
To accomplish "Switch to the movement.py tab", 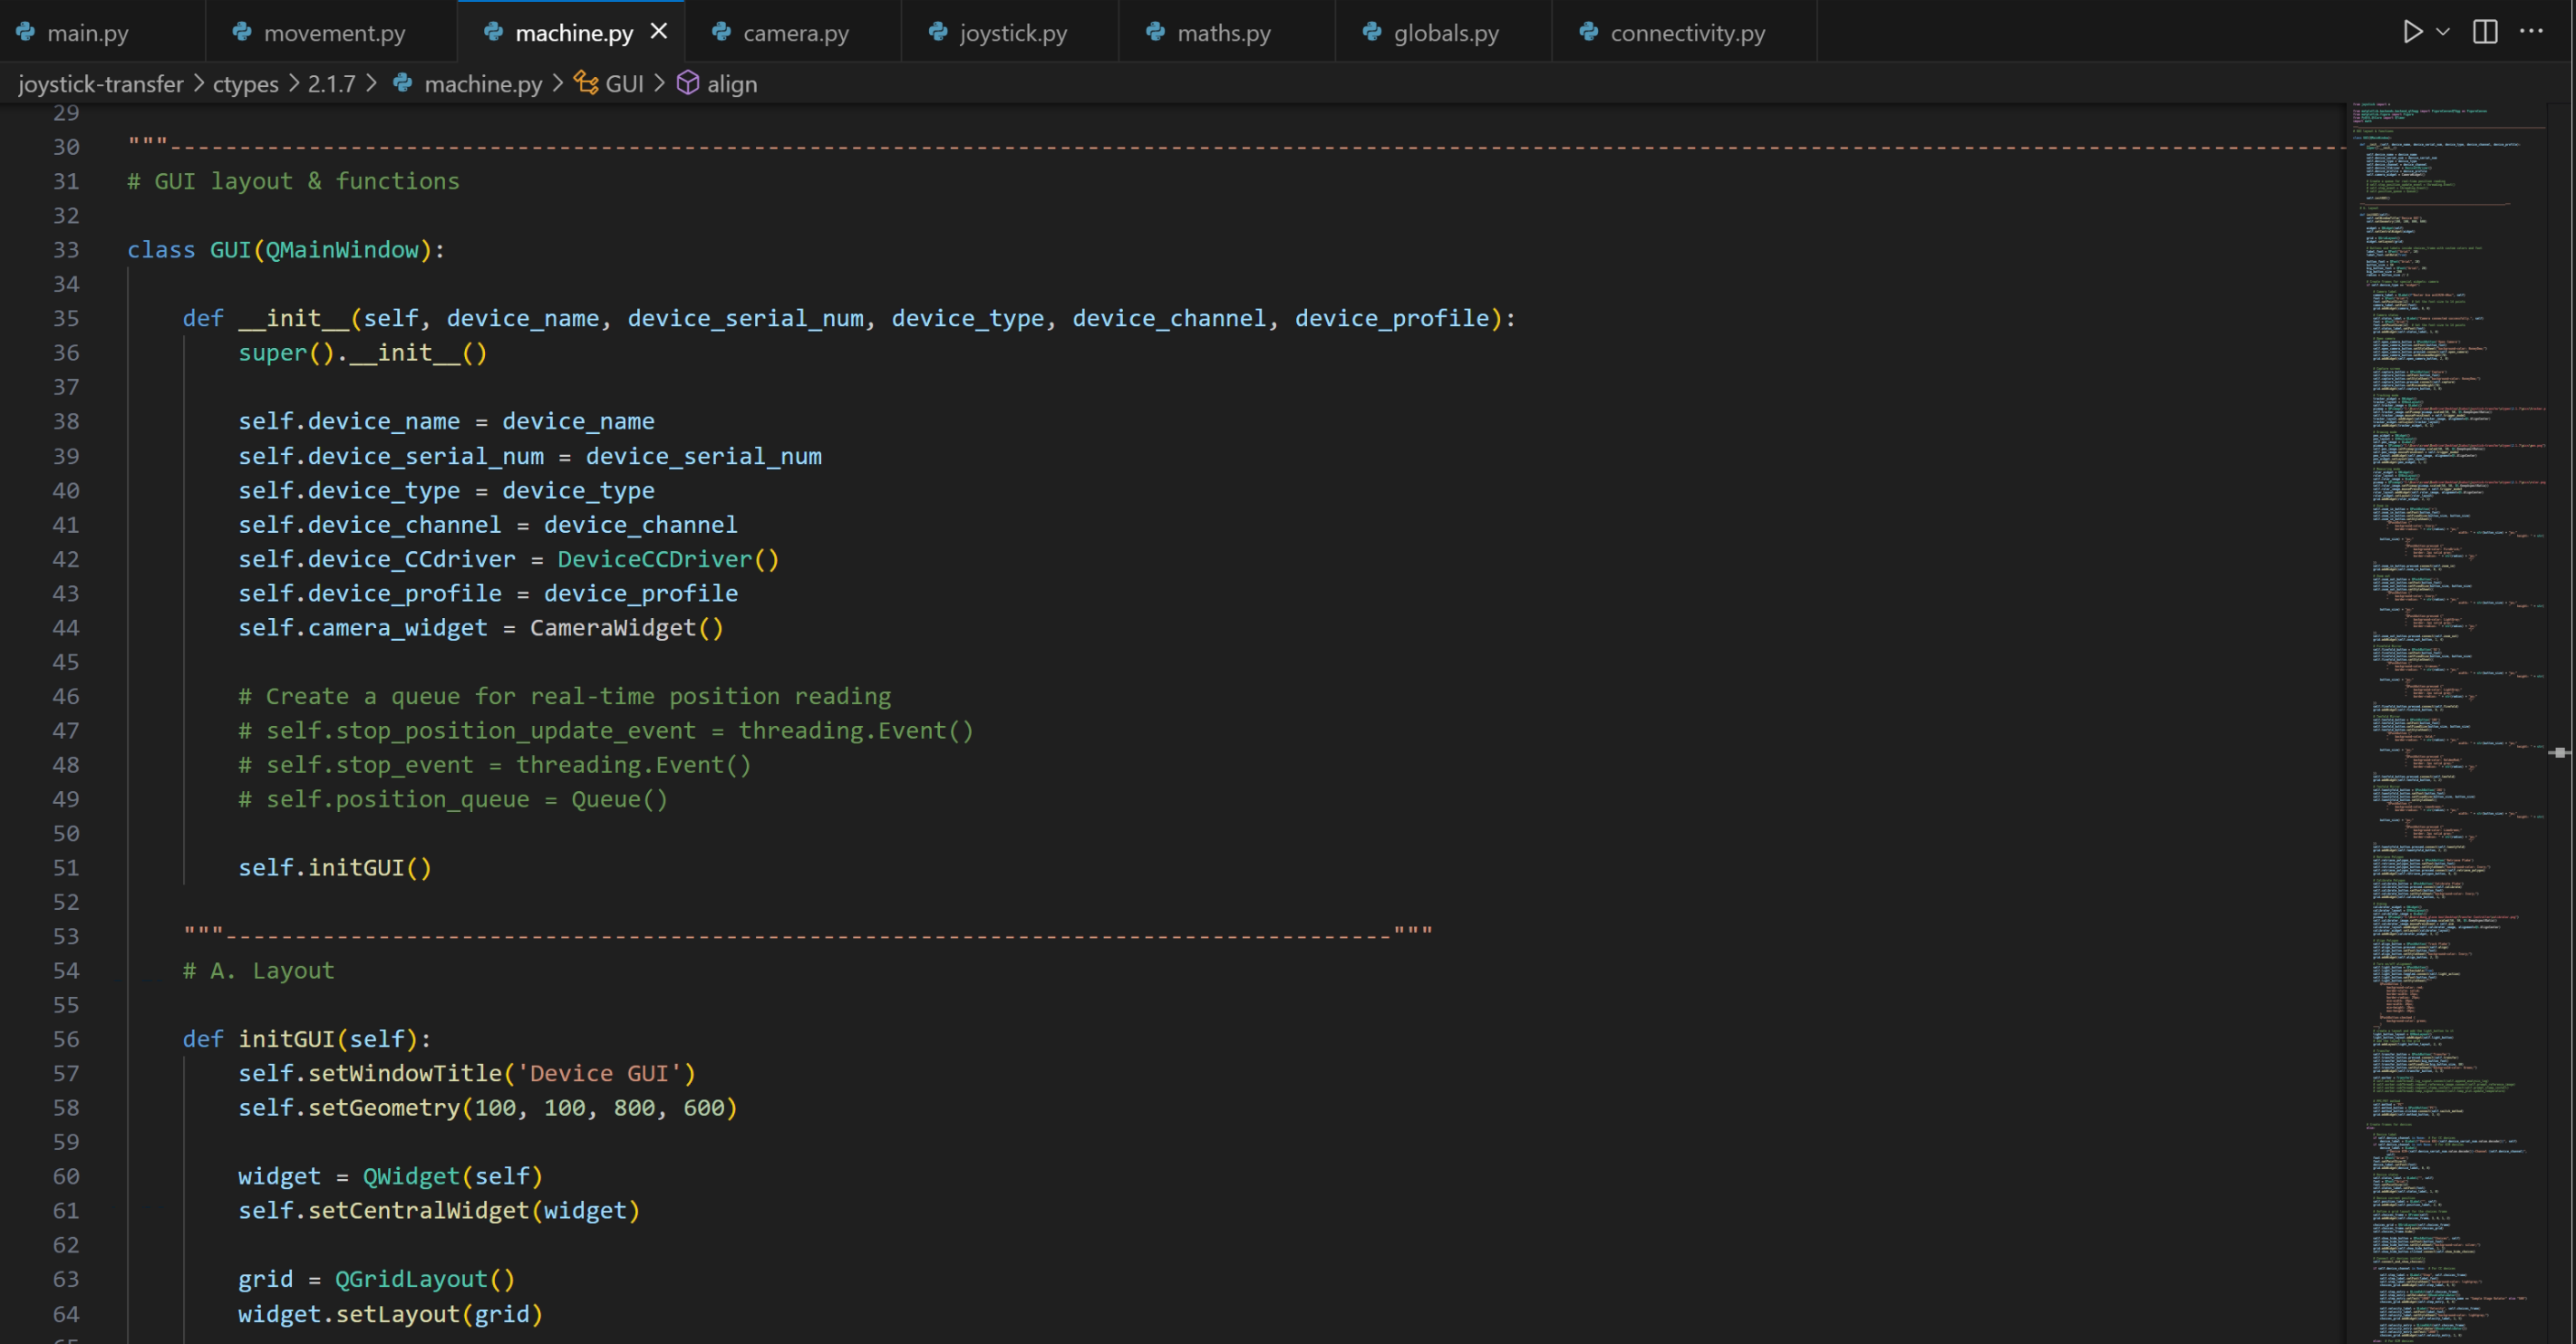I will [x=333, y=33].
